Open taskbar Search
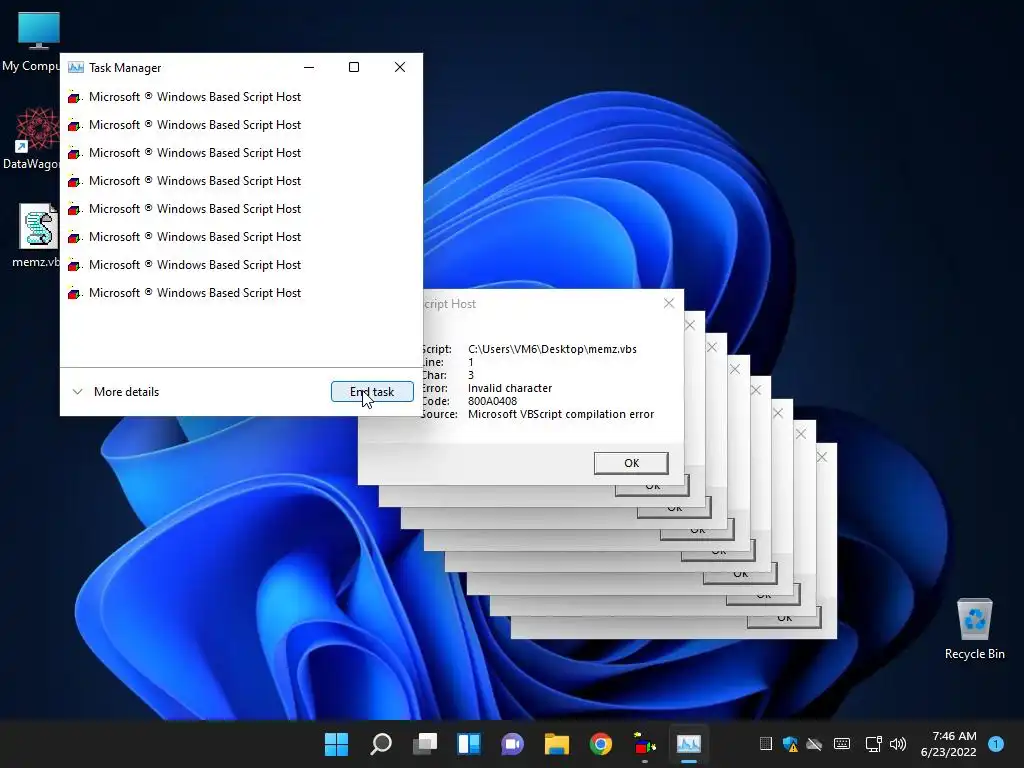The height and width of the screenshot is (768, 1024). tap(381, 744)
